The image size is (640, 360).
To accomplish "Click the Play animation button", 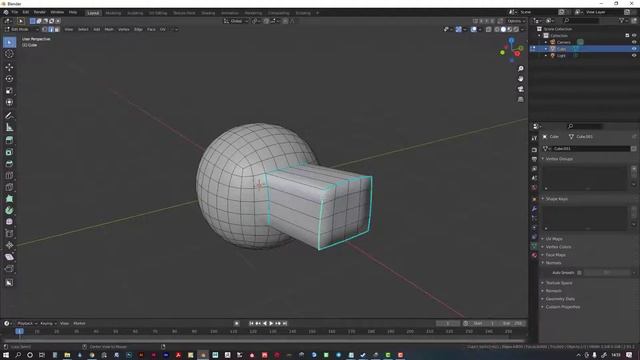I will pyautogui.click(x=271, y=323).
